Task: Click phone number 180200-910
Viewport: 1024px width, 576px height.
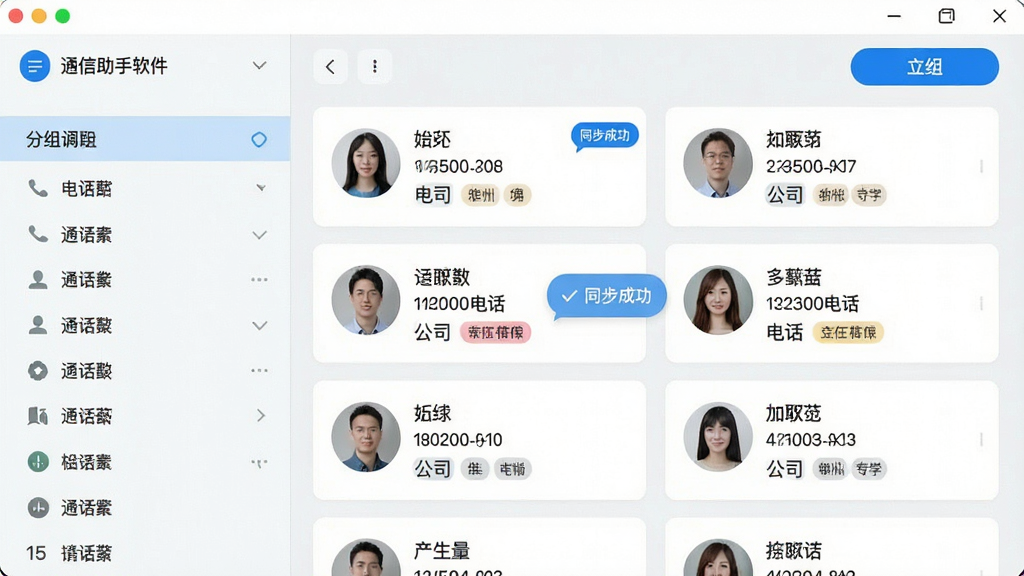Action: point(458,440)
